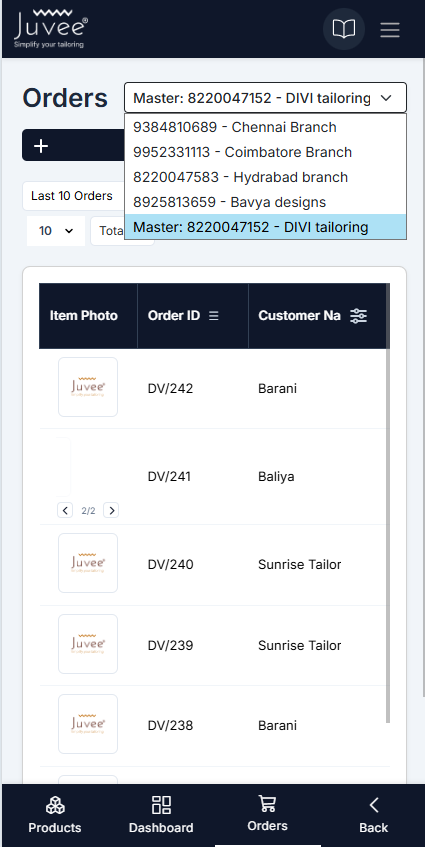
Task: Open the item photo thumbnail for DV/239
Action: pyautogui.click(x=88, y=644)
